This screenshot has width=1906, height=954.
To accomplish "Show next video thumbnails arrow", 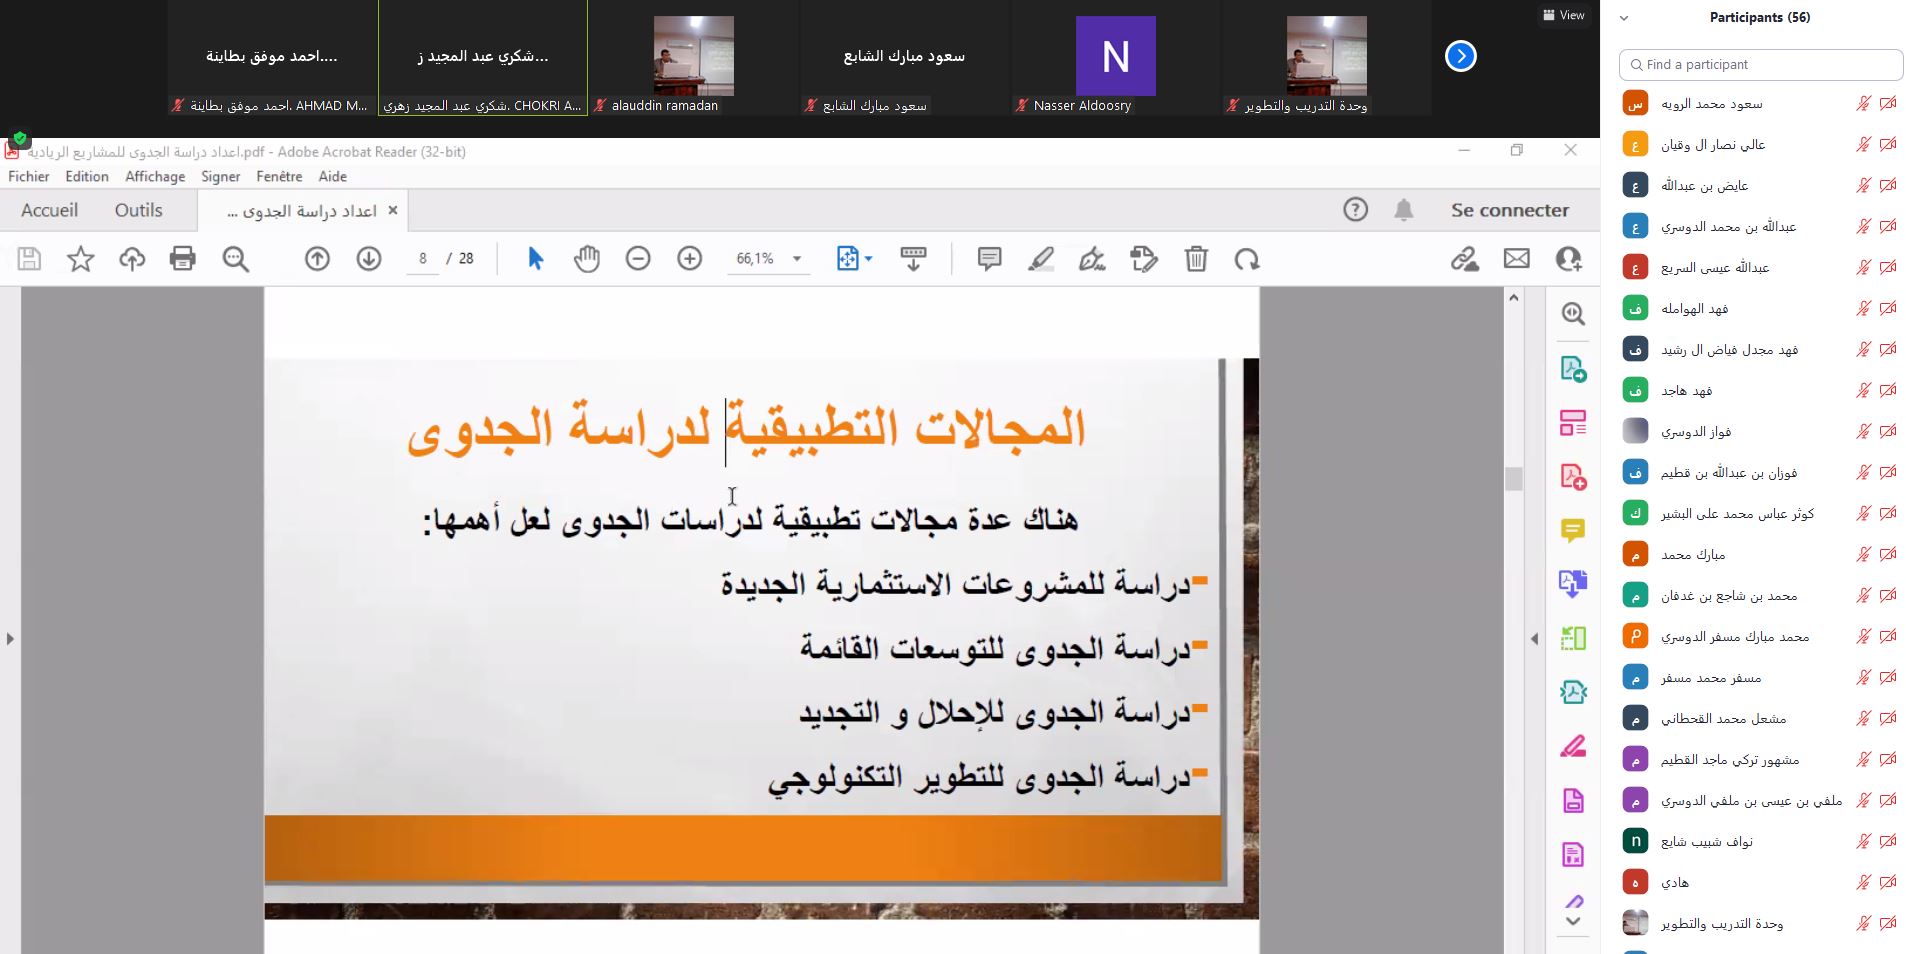I will [x=1460, y=56].
